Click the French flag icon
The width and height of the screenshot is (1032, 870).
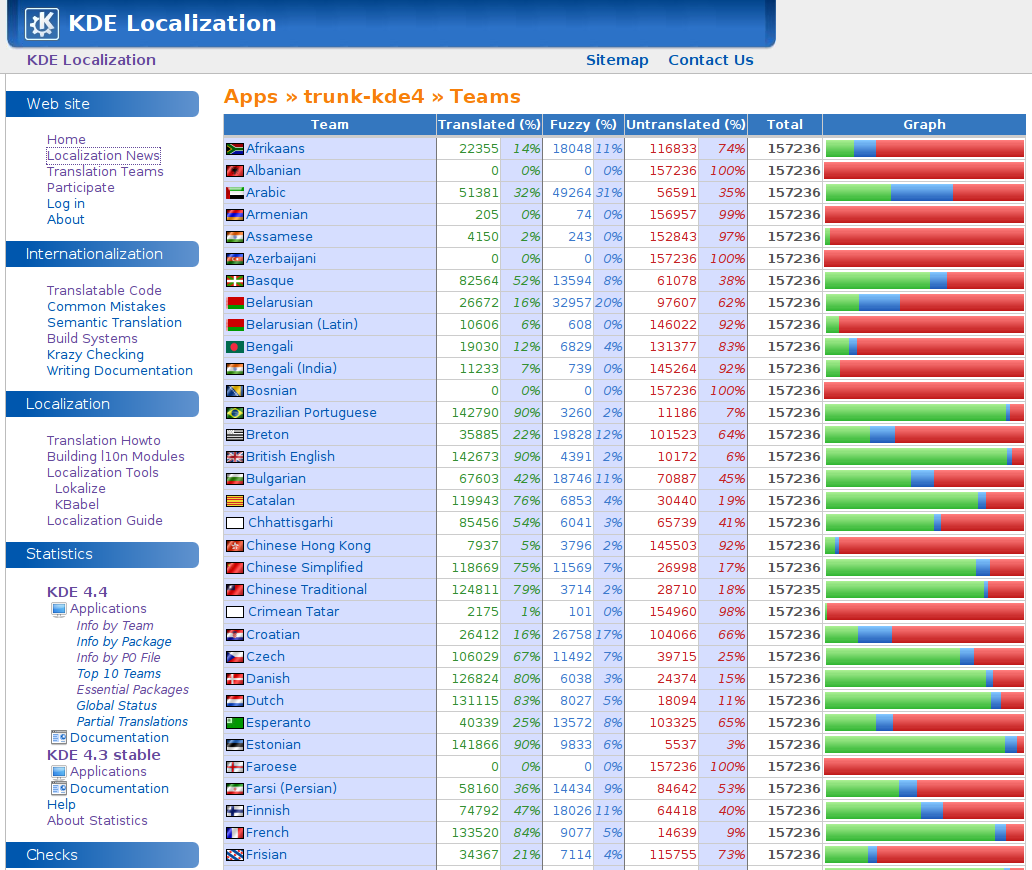click(235, 833)
